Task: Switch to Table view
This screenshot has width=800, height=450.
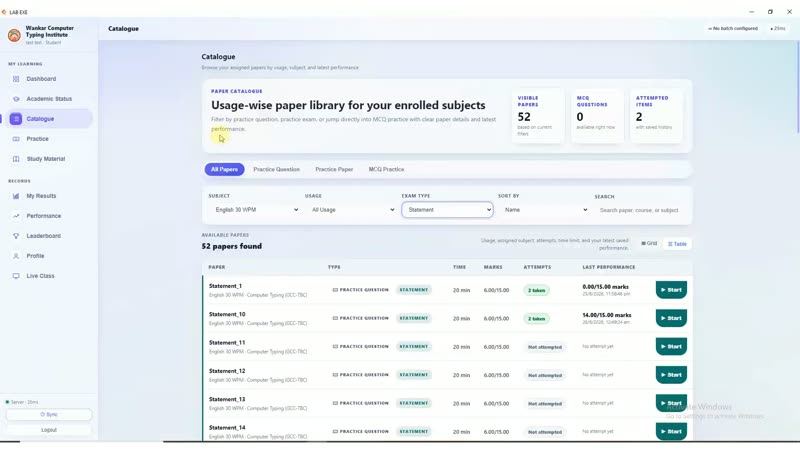Action: click(x=677, y=244)
